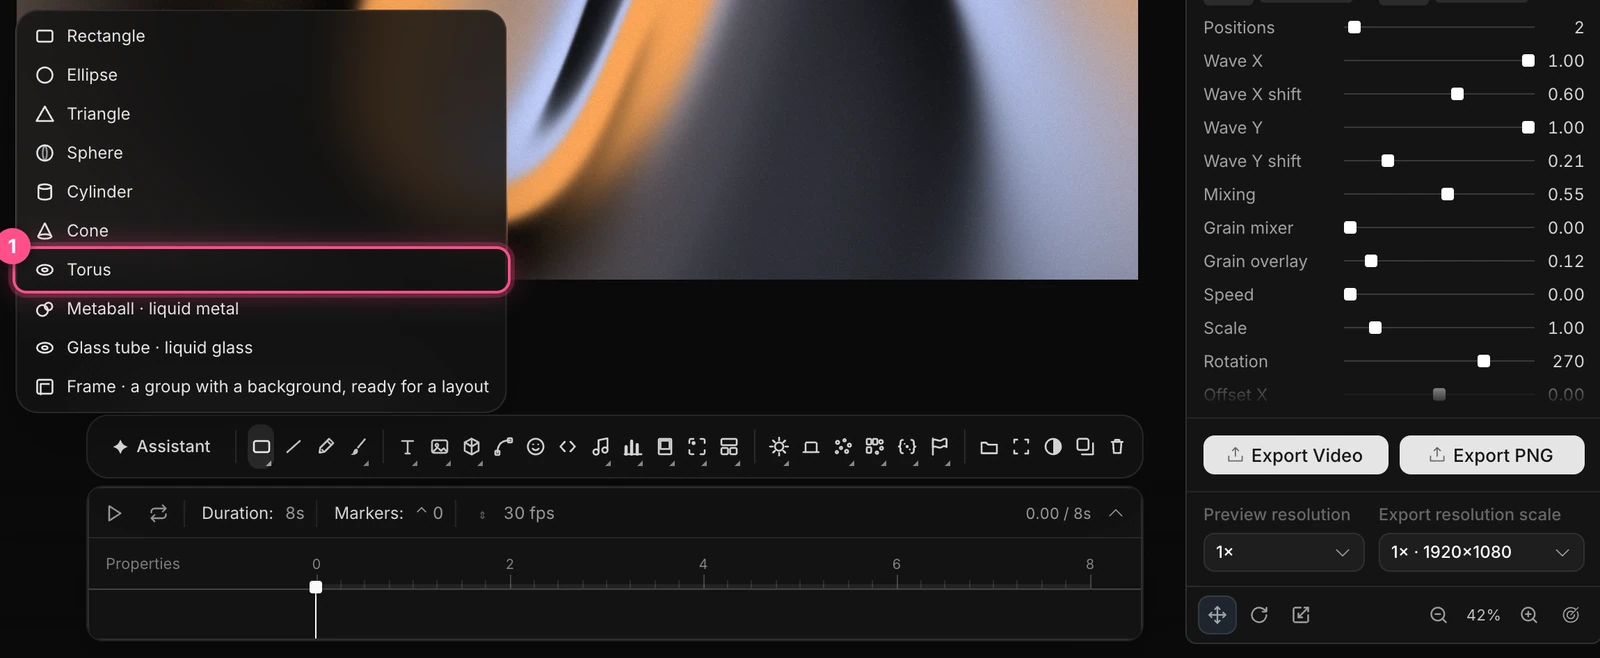Click the sun effects icon
Screen dimensions: 1600x658
pos(779,447)
